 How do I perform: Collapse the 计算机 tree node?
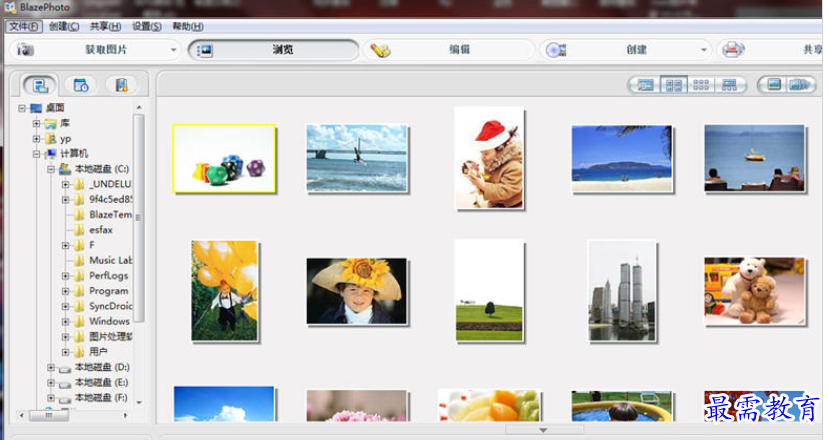tap(36, 154)
